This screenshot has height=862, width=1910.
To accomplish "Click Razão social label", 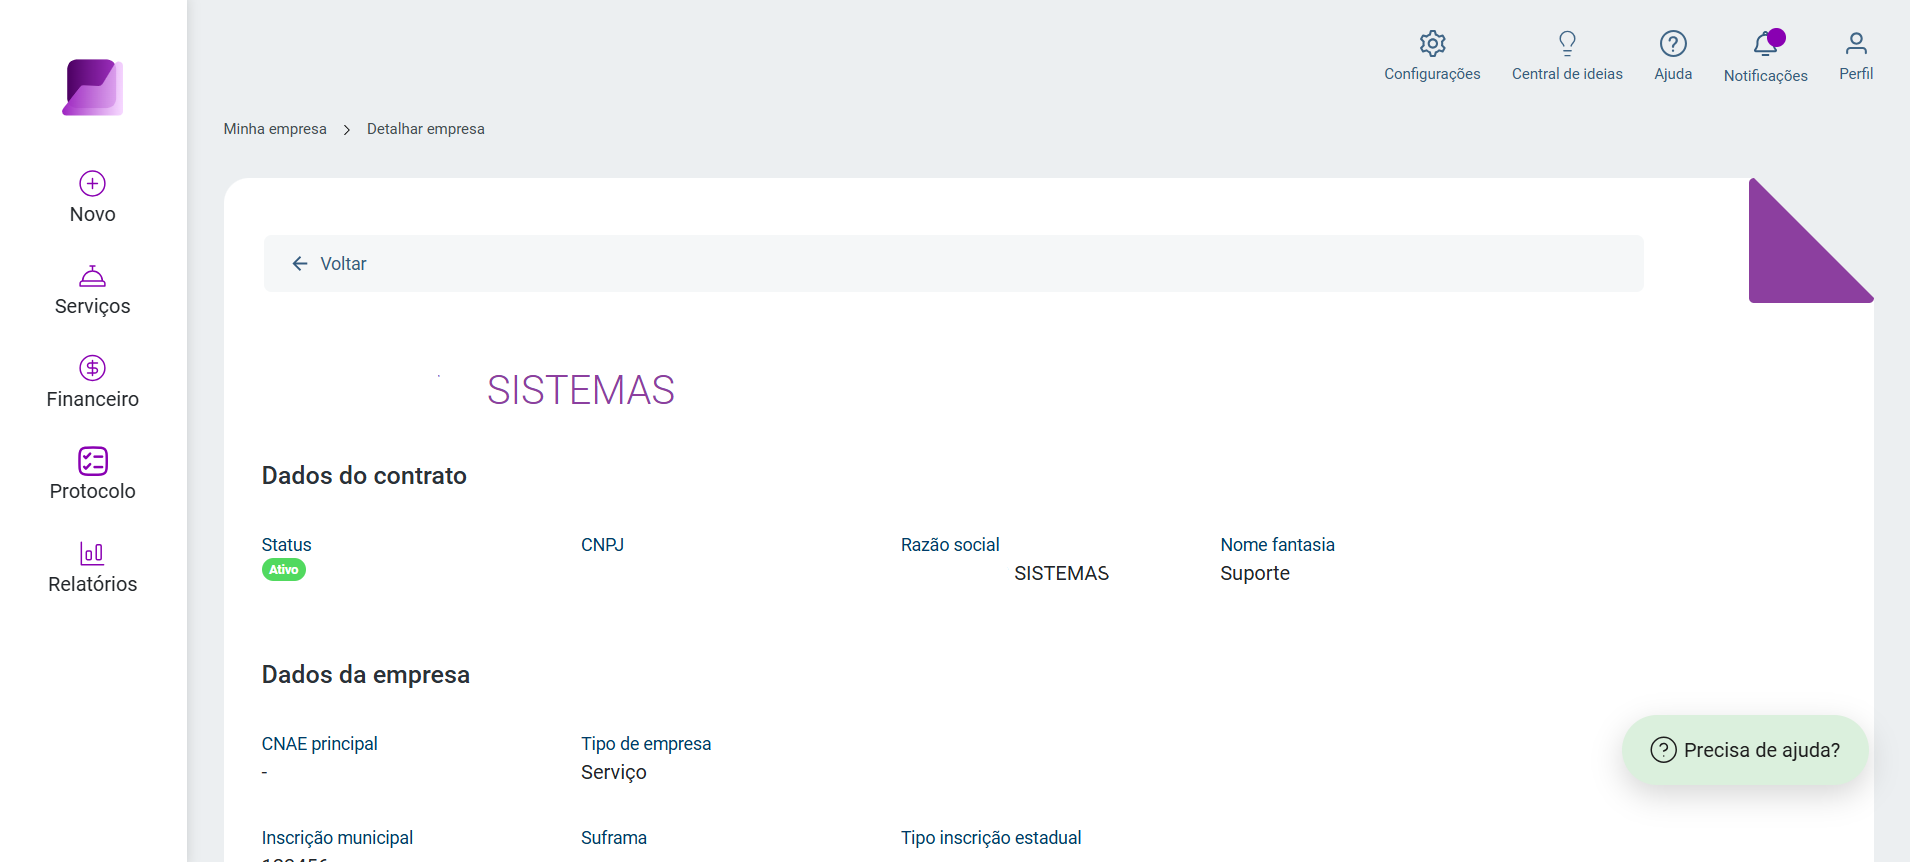I will click(950, 545).
